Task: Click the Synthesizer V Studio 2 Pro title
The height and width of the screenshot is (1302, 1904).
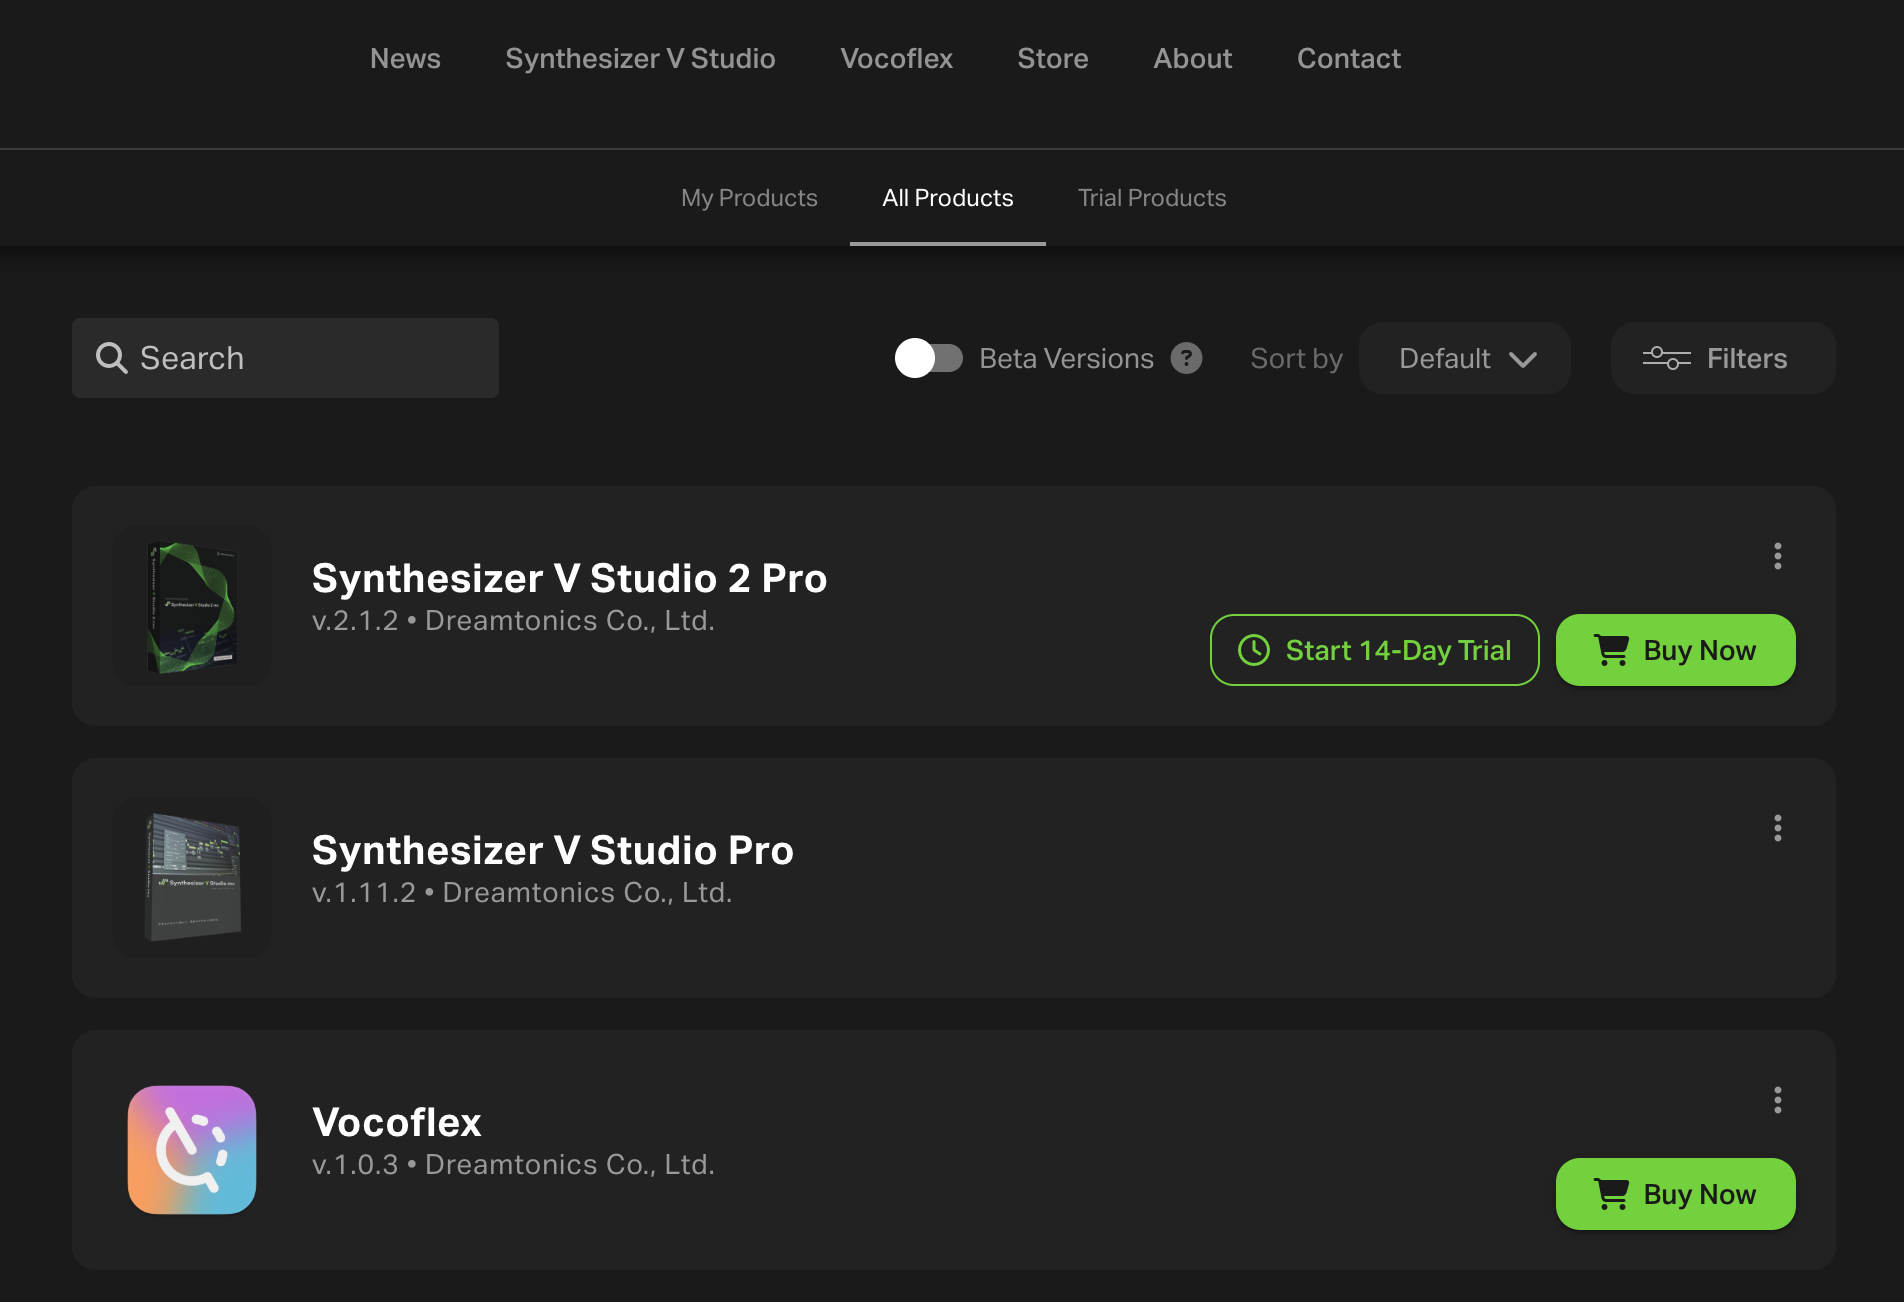Action: [x=569, y=578]
